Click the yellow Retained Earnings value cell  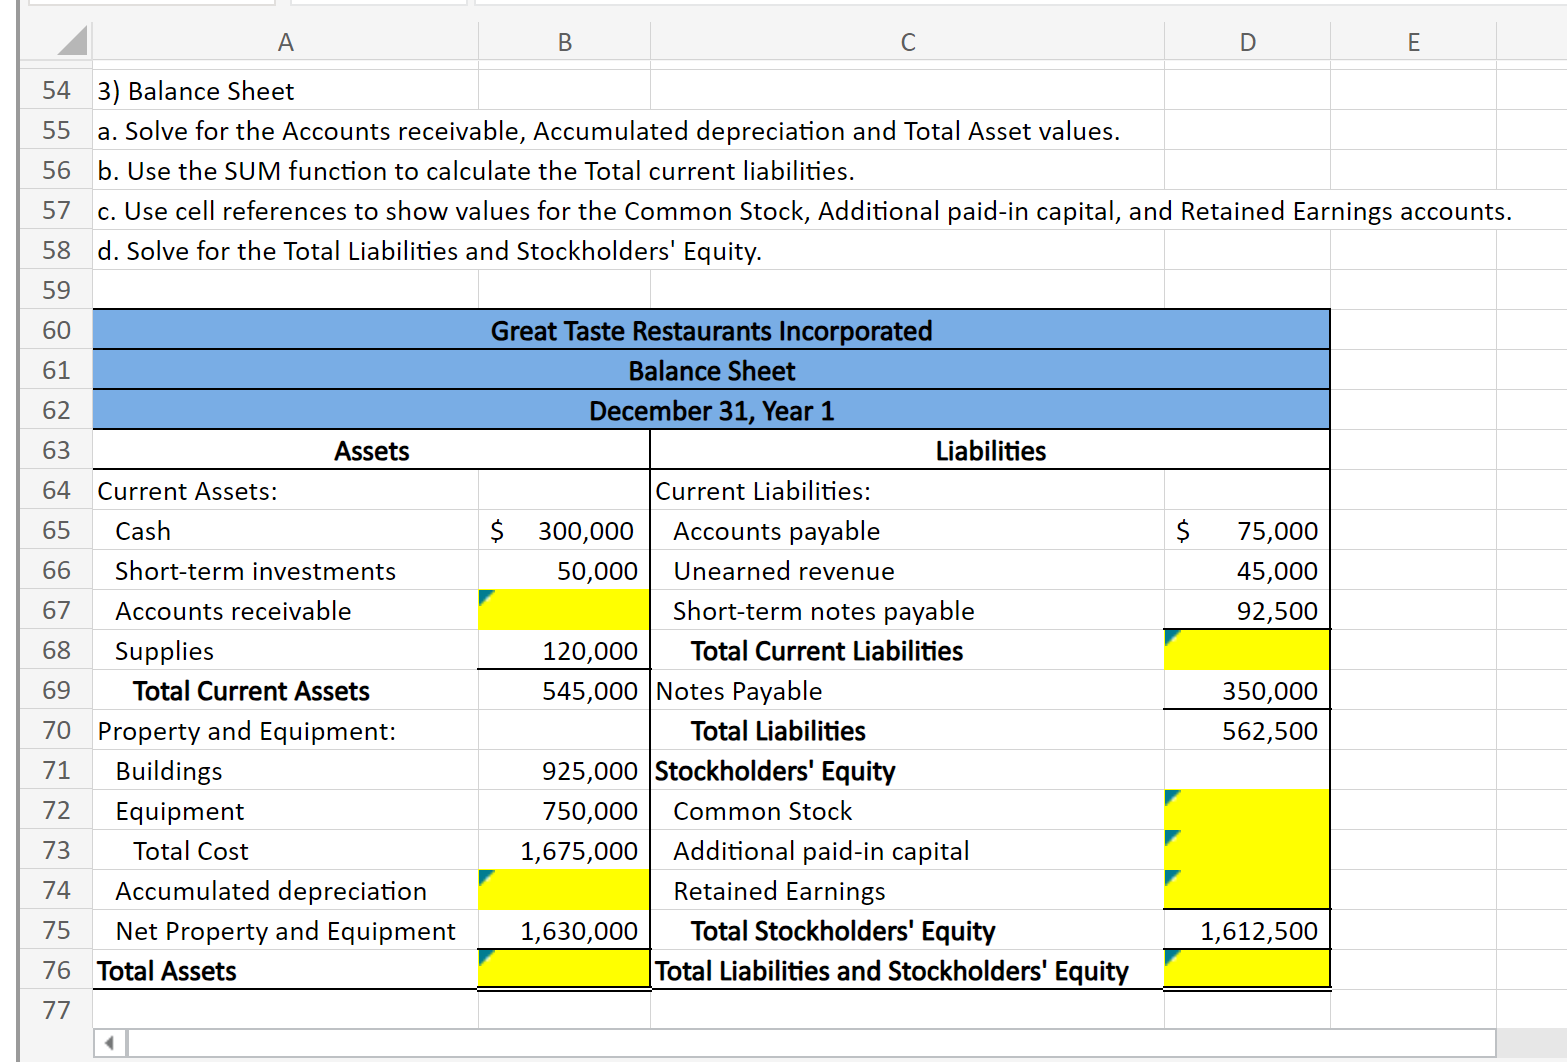tap(1247, 890)
